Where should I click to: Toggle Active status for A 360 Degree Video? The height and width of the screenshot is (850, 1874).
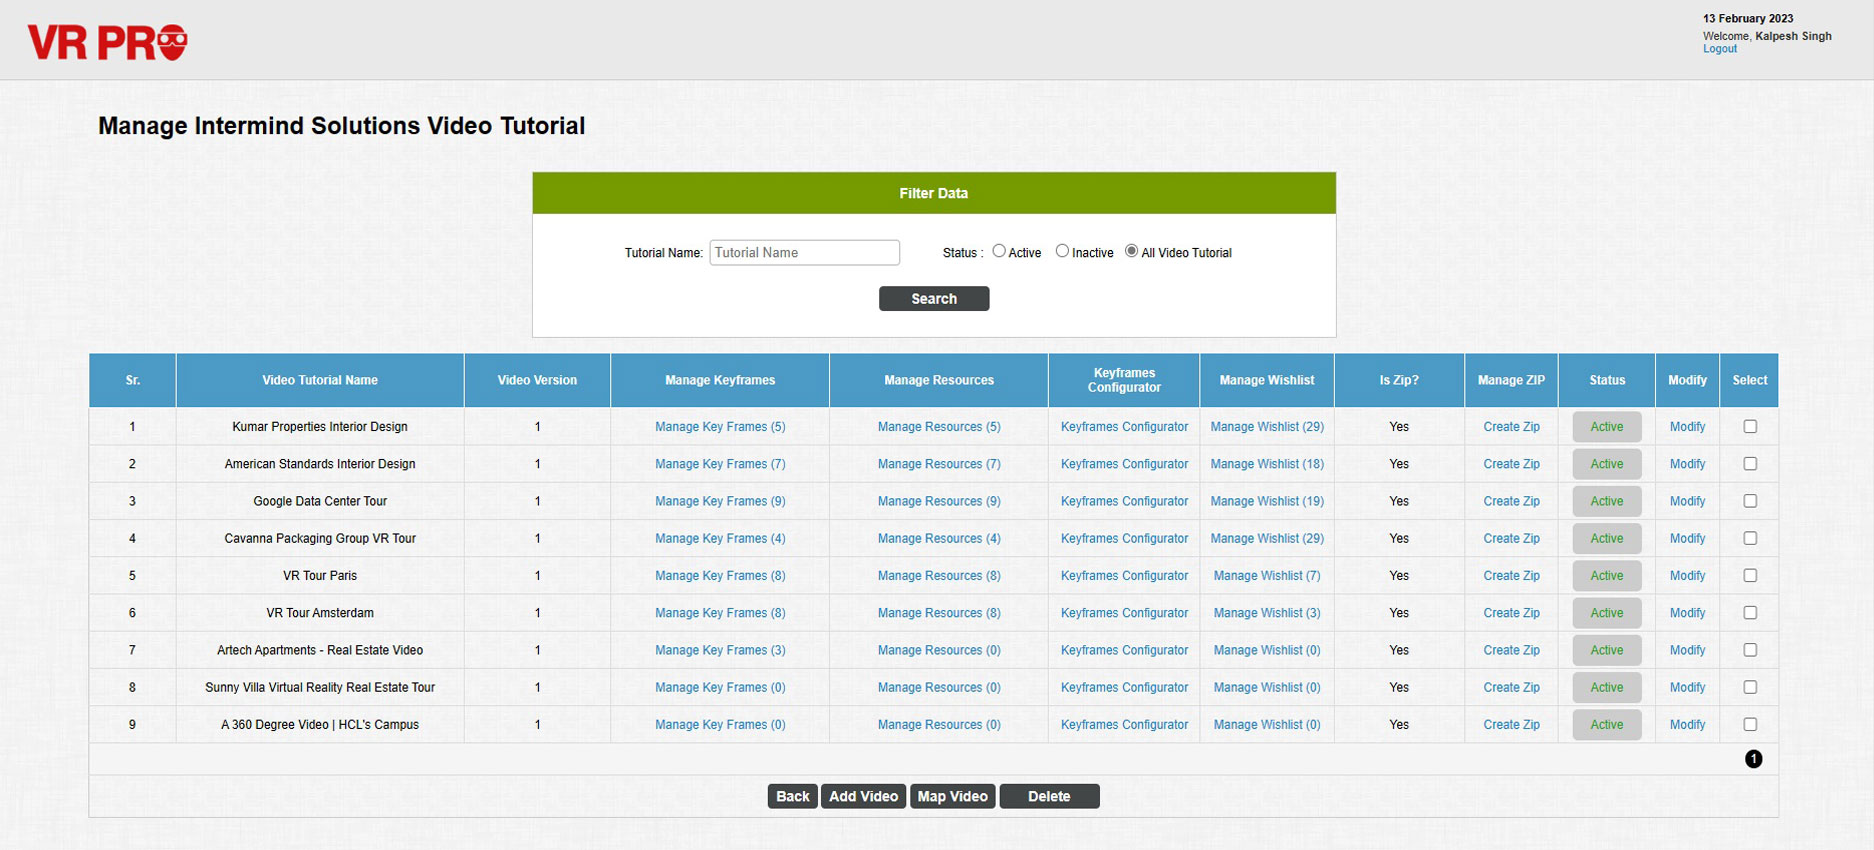pyautogui.click(x=1607, y=724)
